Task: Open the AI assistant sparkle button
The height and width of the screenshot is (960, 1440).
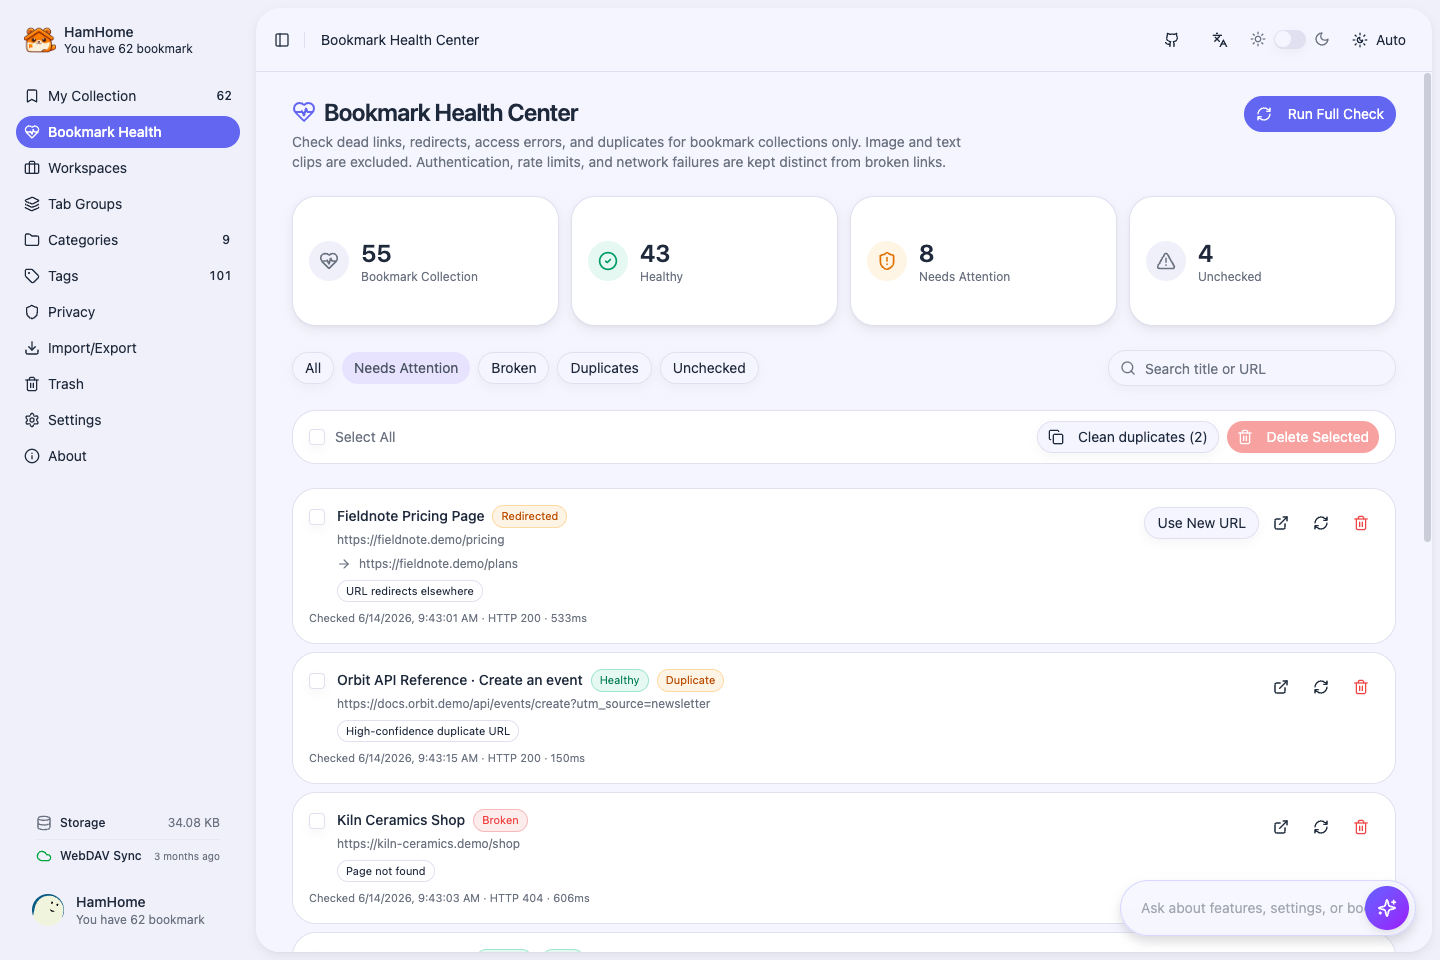Action: pyautogui.click(x=1387, y=908)
